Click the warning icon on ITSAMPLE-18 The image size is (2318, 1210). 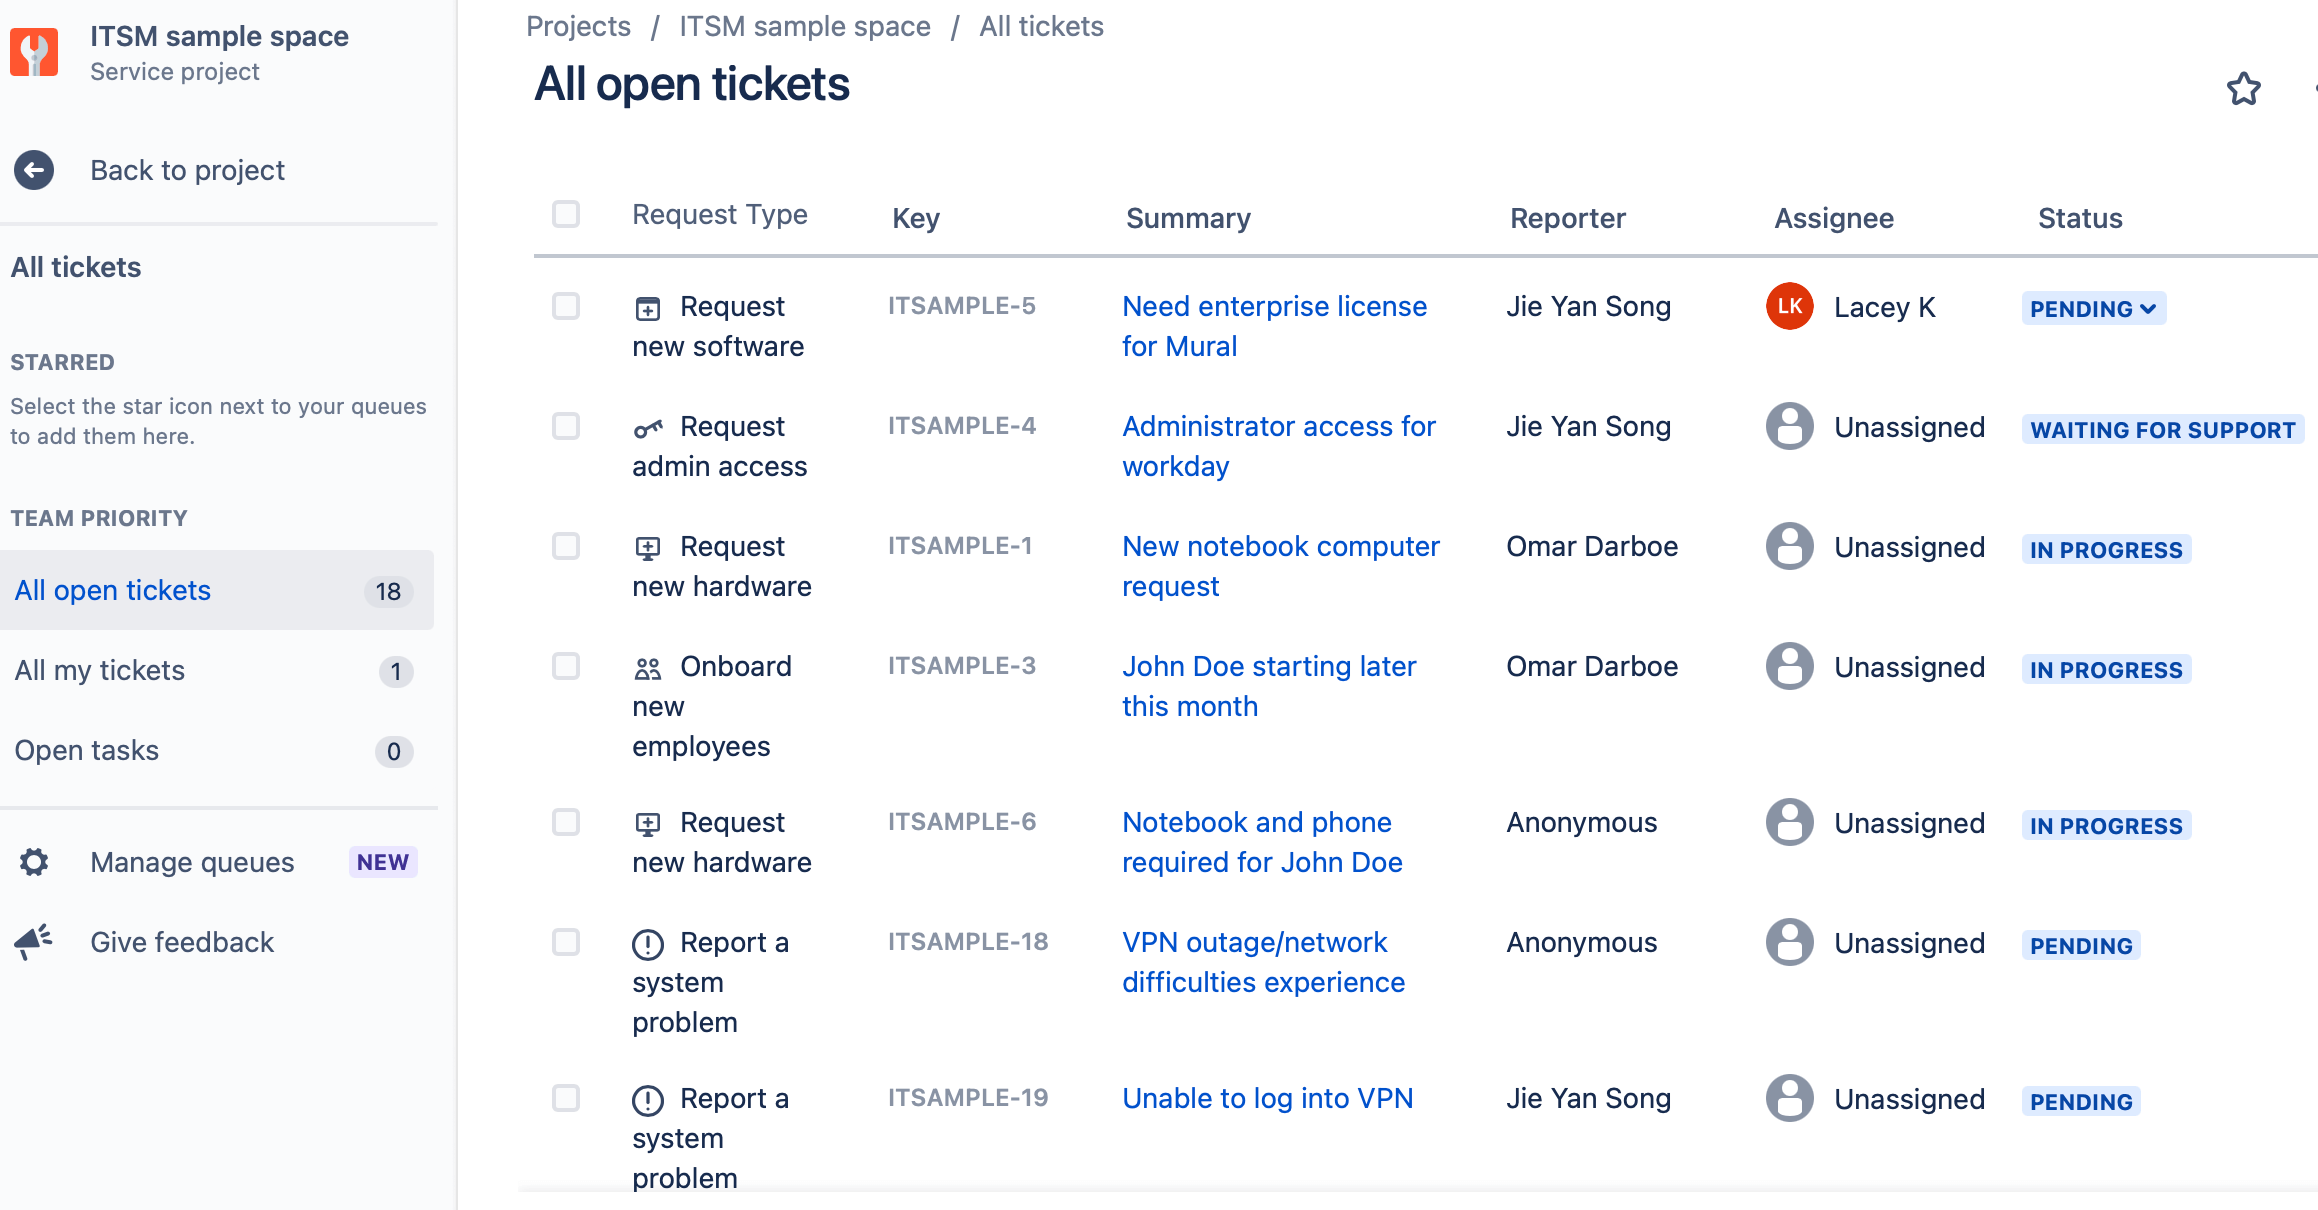(648, 943)
